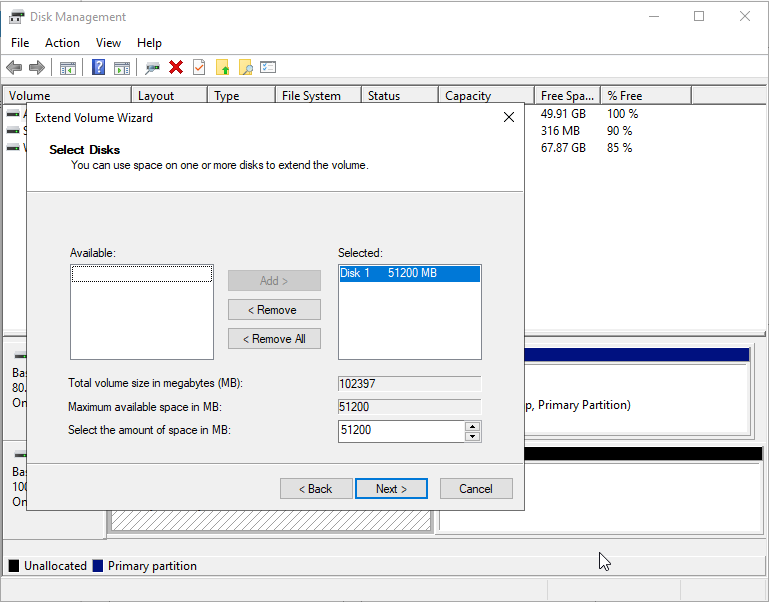Image resolution: width=769 pixels, height=602 pixels.
Task: Increase space amount with spinner up arrow
Action: click(x=473, y=426)
